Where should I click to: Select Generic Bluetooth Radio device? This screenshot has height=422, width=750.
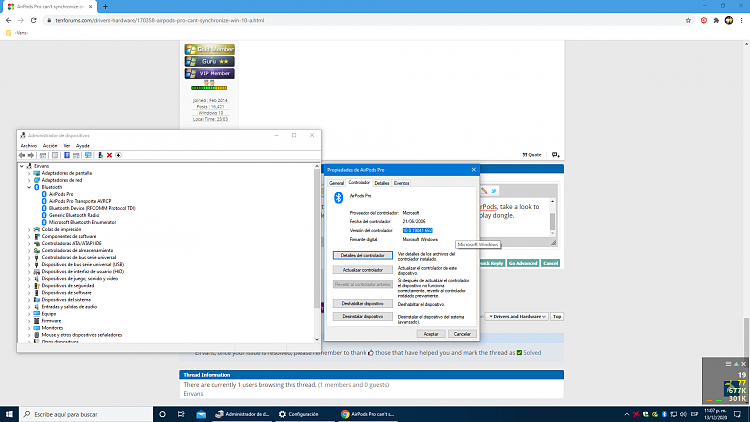click(x=74, y=215)
